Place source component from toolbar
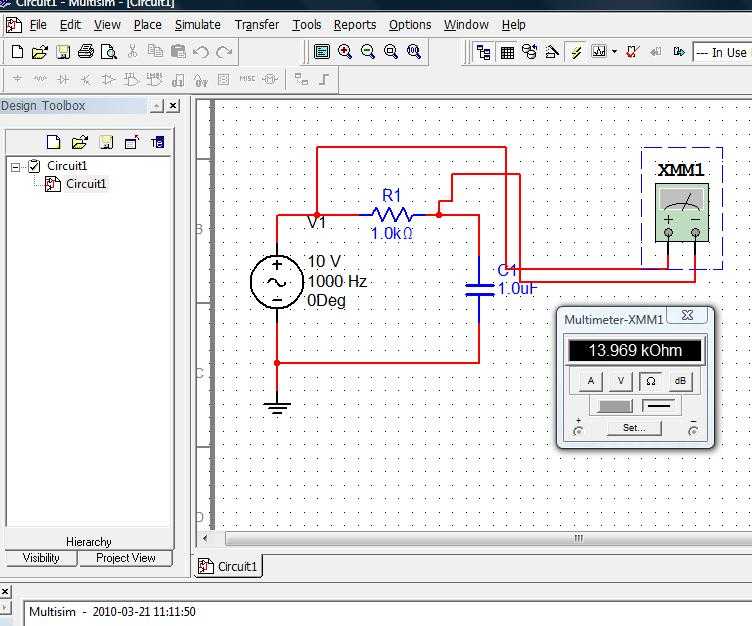The image size is (752, 626). 17,79
